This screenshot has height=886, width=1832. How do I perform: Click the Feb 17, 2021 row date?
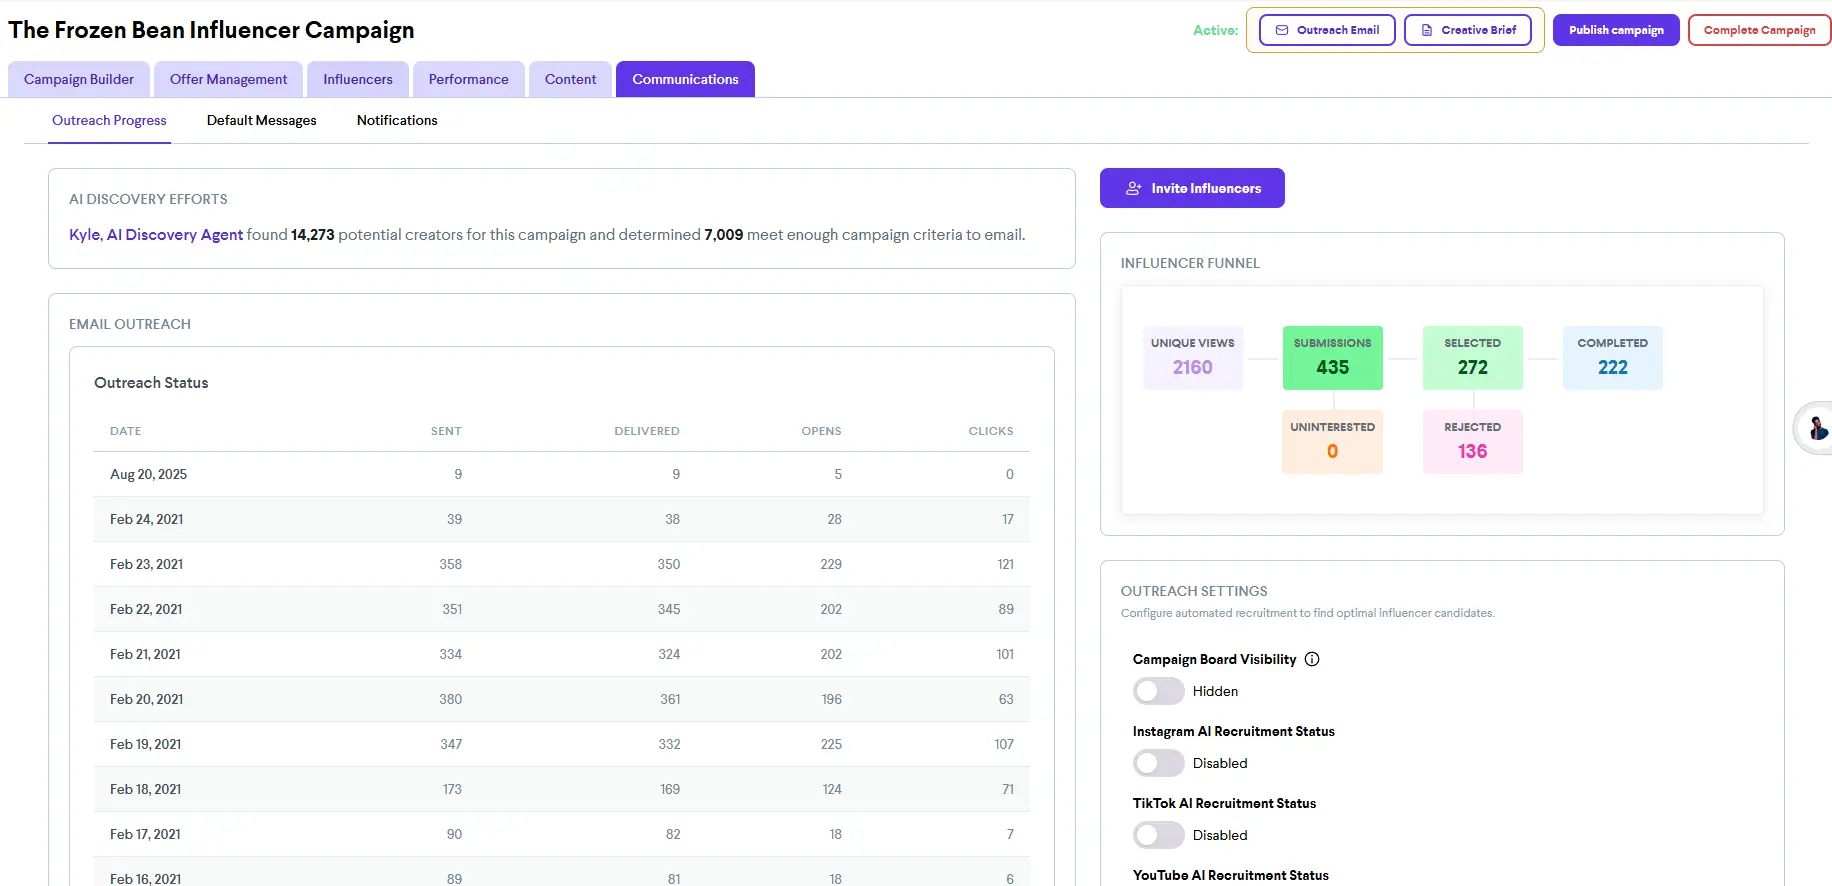145,835
